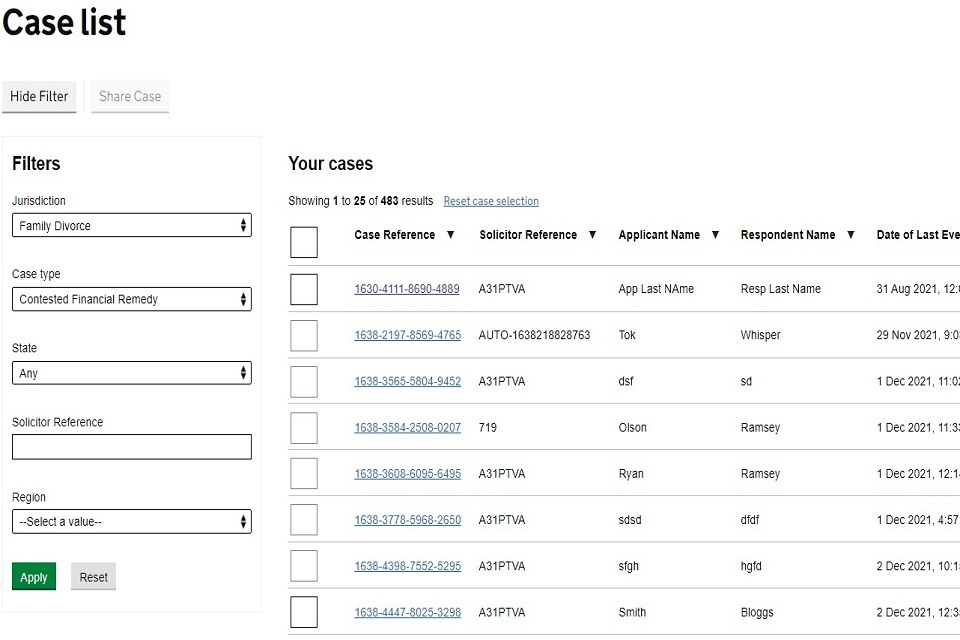Click Solicitor Reference column sort arrow

592,235
